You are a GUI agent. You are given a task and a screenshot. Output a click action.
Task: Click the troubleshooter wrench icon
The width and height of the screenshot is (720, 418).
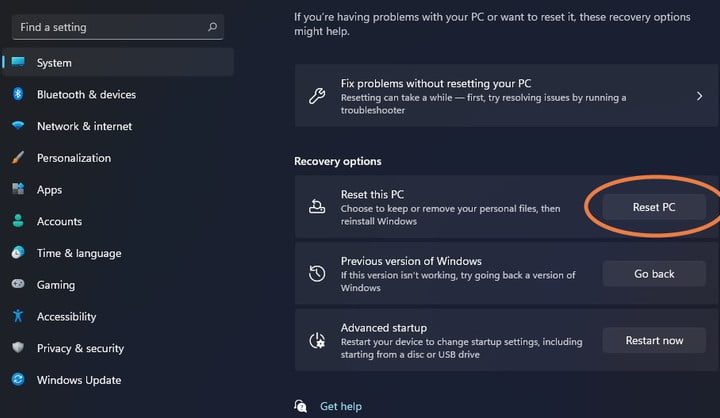pyautogui.click(x=317, y=97)
